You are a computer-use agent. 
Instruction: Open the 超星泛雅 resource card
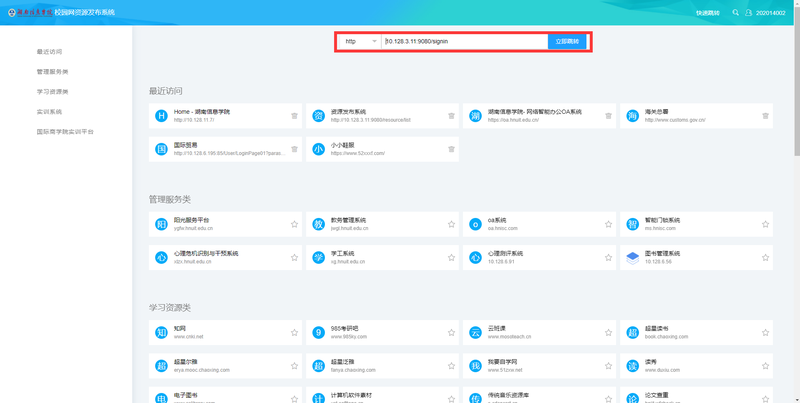(x=382, y=366)
